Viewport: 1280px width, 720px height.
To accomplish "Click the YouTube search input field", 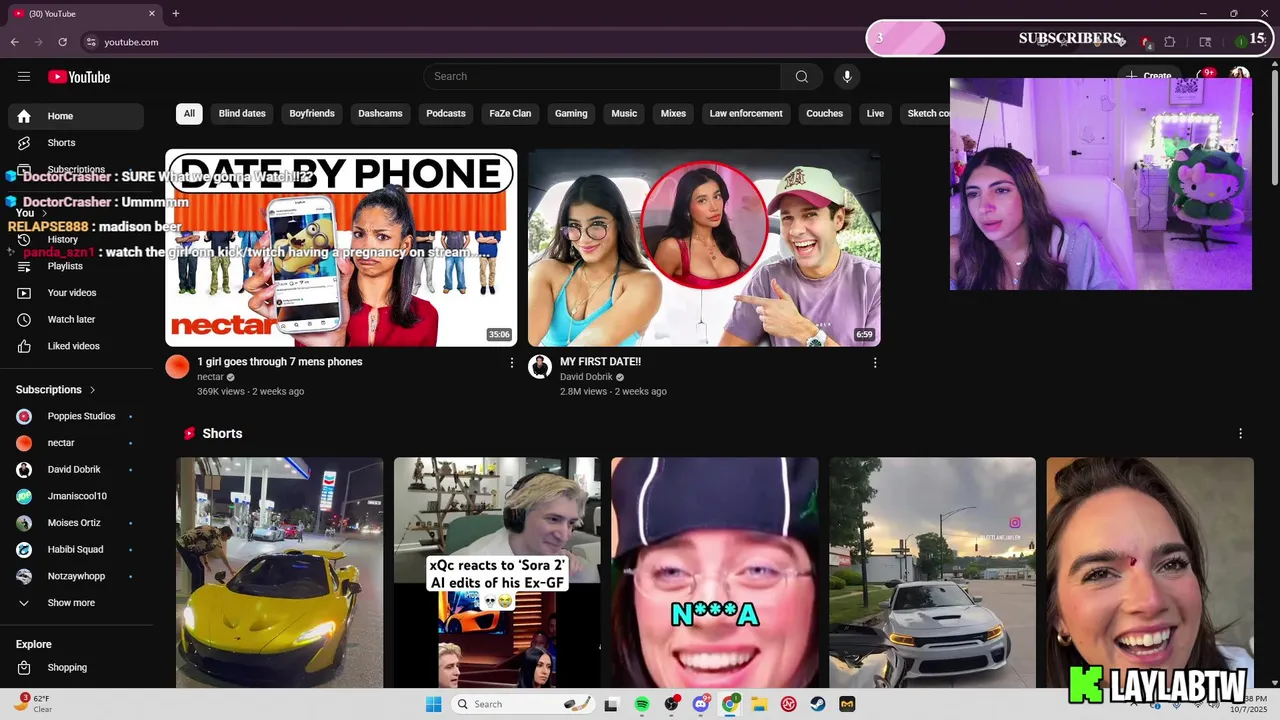I will [602, 77].
